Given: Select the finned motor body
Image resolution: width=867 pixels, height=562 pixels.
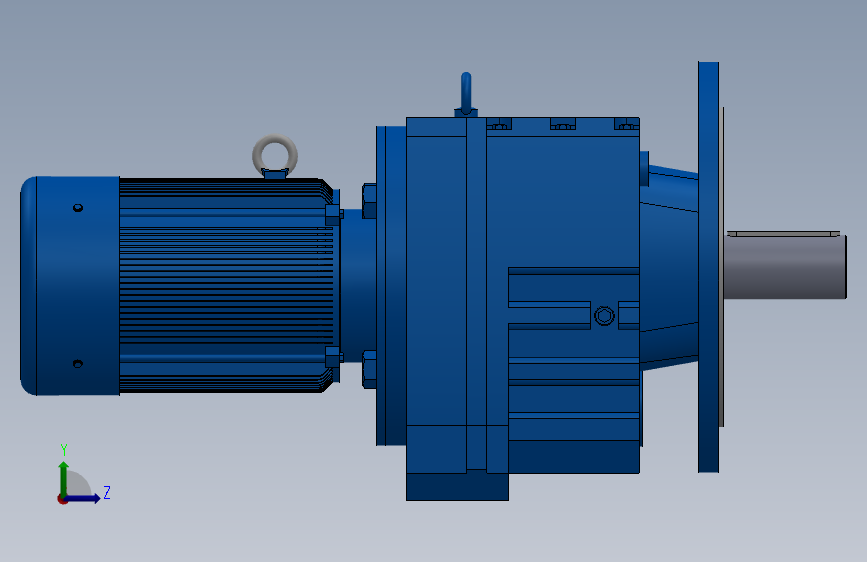Looking at the screenshot, I should click(x=226, y=285).
